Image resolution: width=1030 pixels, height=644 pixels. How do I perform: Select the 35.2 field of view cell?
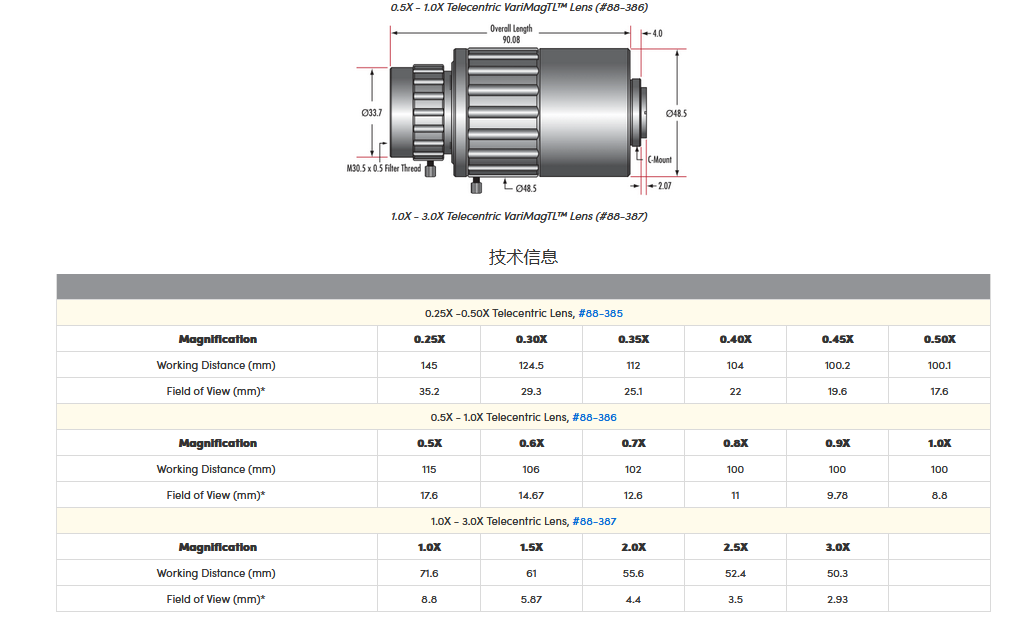[x=429, y=391]
